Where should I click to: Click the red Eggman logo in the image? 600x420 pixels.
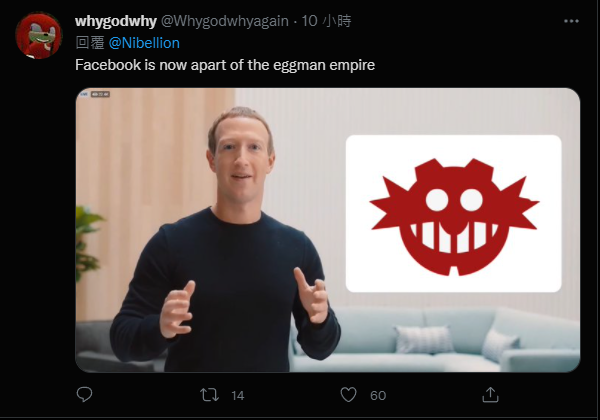point(453,214)
